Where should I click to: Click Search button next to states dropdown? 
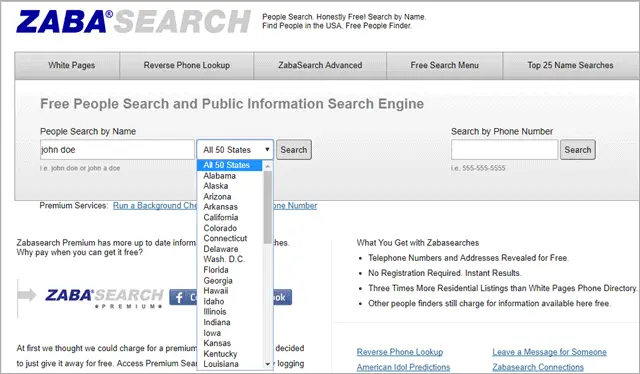point(294,149)
